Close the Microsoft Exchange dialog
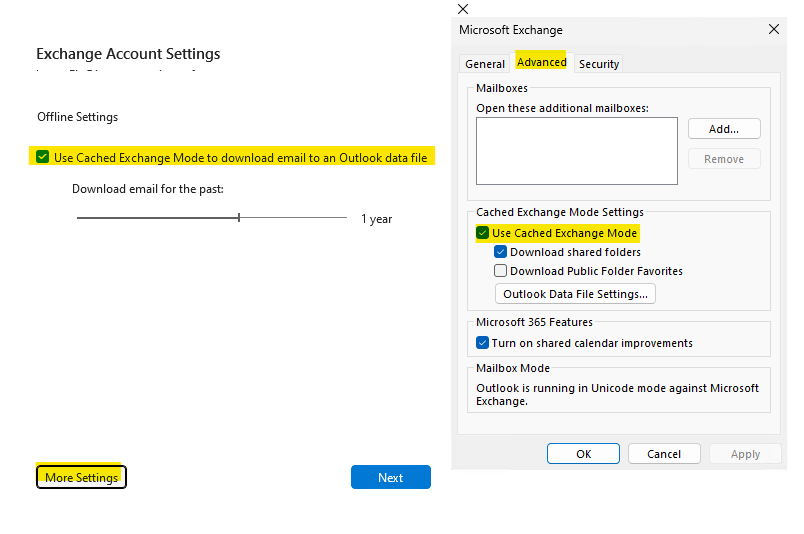 tap(774, 29)
